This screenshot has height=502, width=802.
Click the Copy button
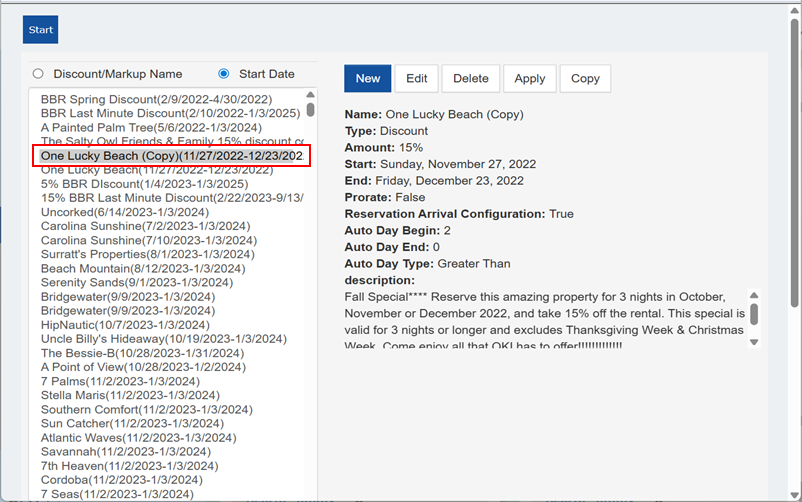585,79
